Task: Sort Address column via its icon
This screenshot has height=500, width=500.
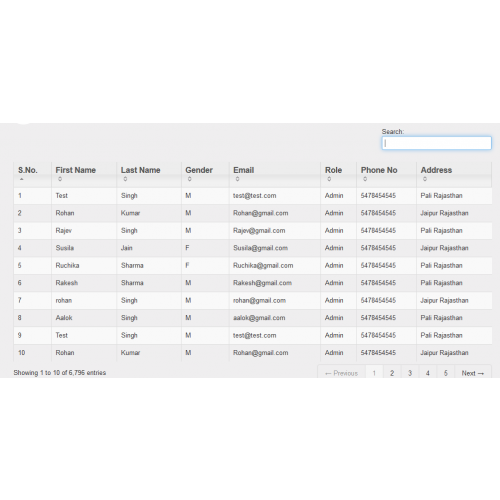Action: tap(425, 179)
